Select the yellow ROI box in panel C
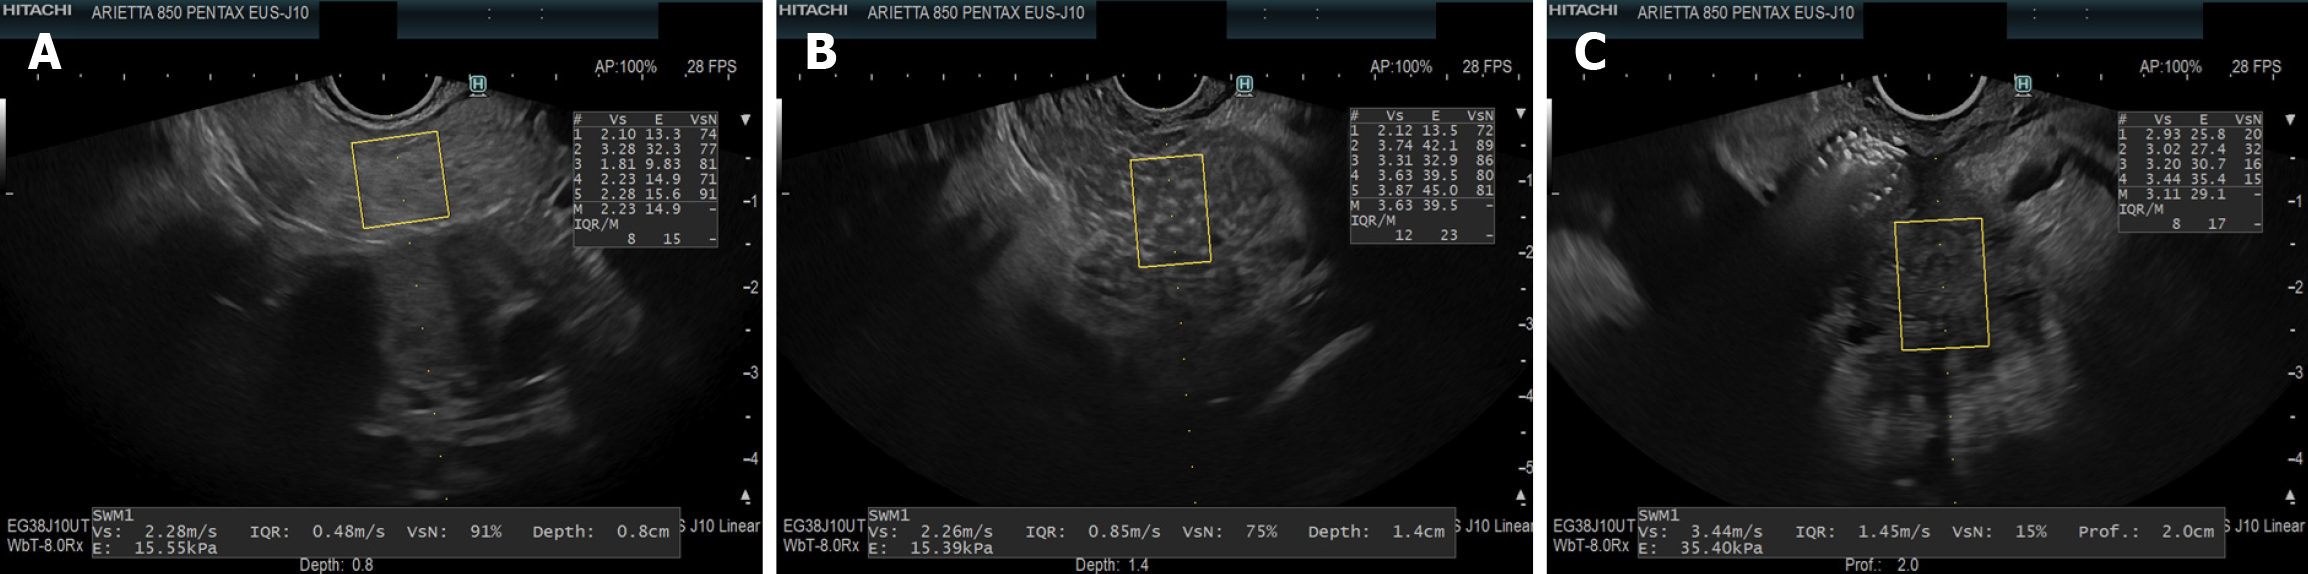 point(1941,284)
